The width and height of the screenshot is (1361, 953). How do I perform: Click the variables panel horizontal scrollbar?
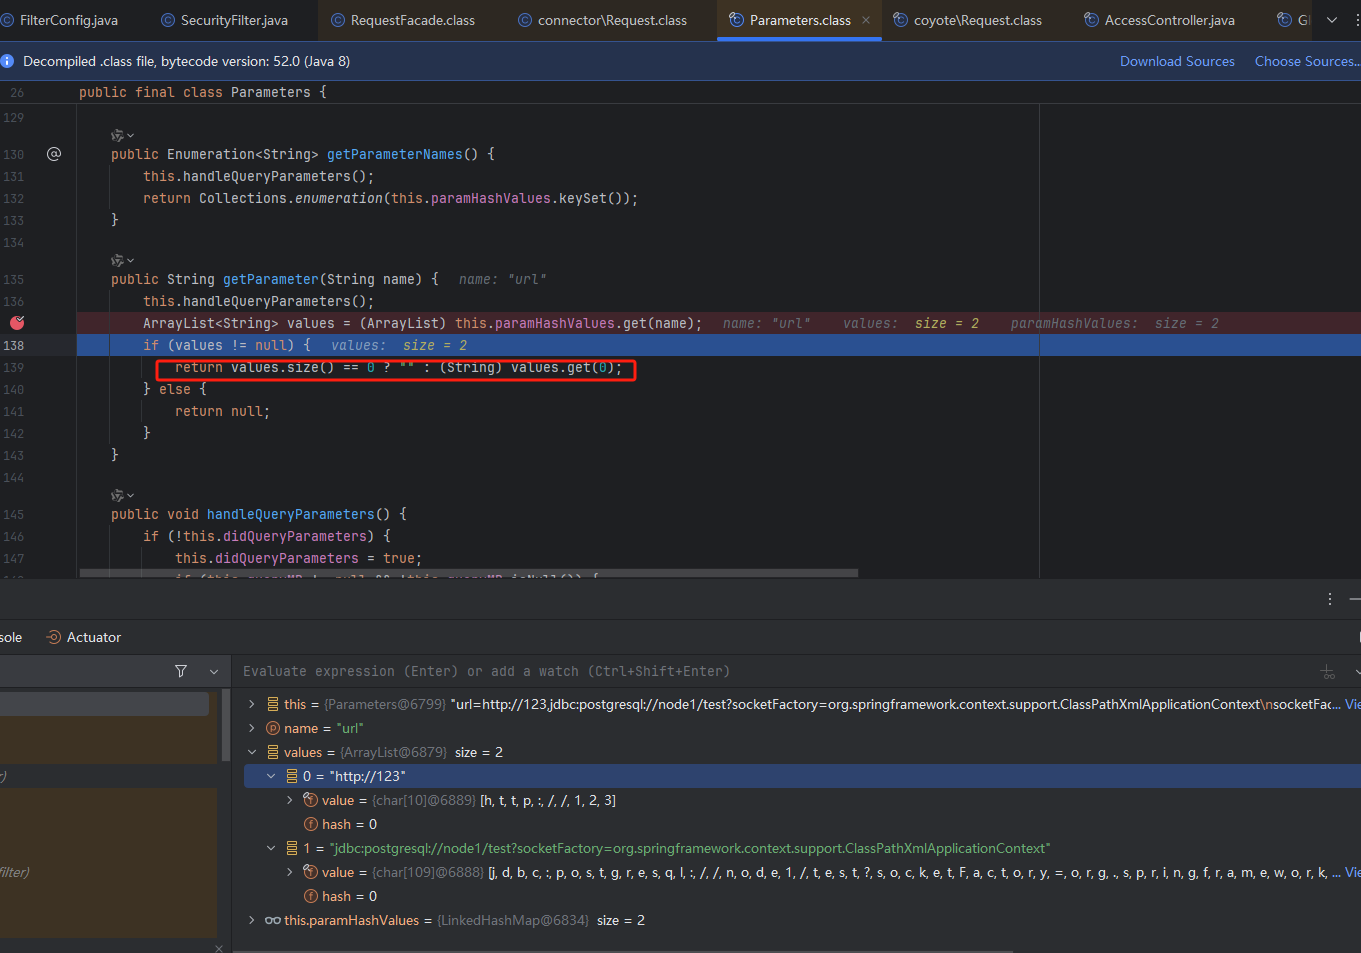pos(625,951)
